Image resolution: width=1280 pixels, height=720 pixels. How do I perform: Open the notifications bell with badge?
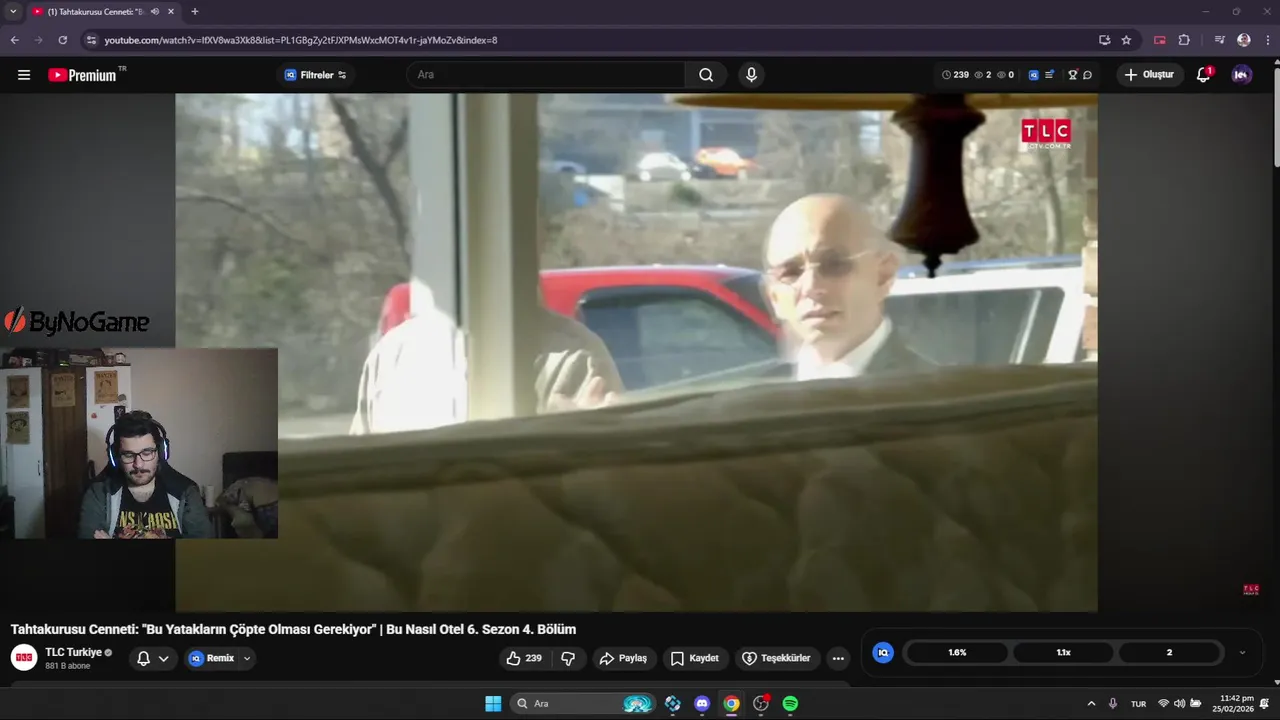(1204, 75)
